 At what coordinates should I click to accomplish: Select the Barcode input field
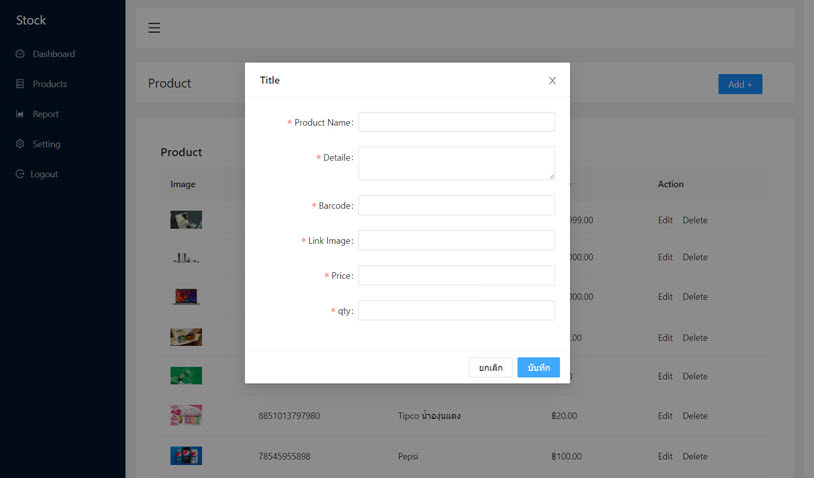pyautogui.click(x=456, y=205)
